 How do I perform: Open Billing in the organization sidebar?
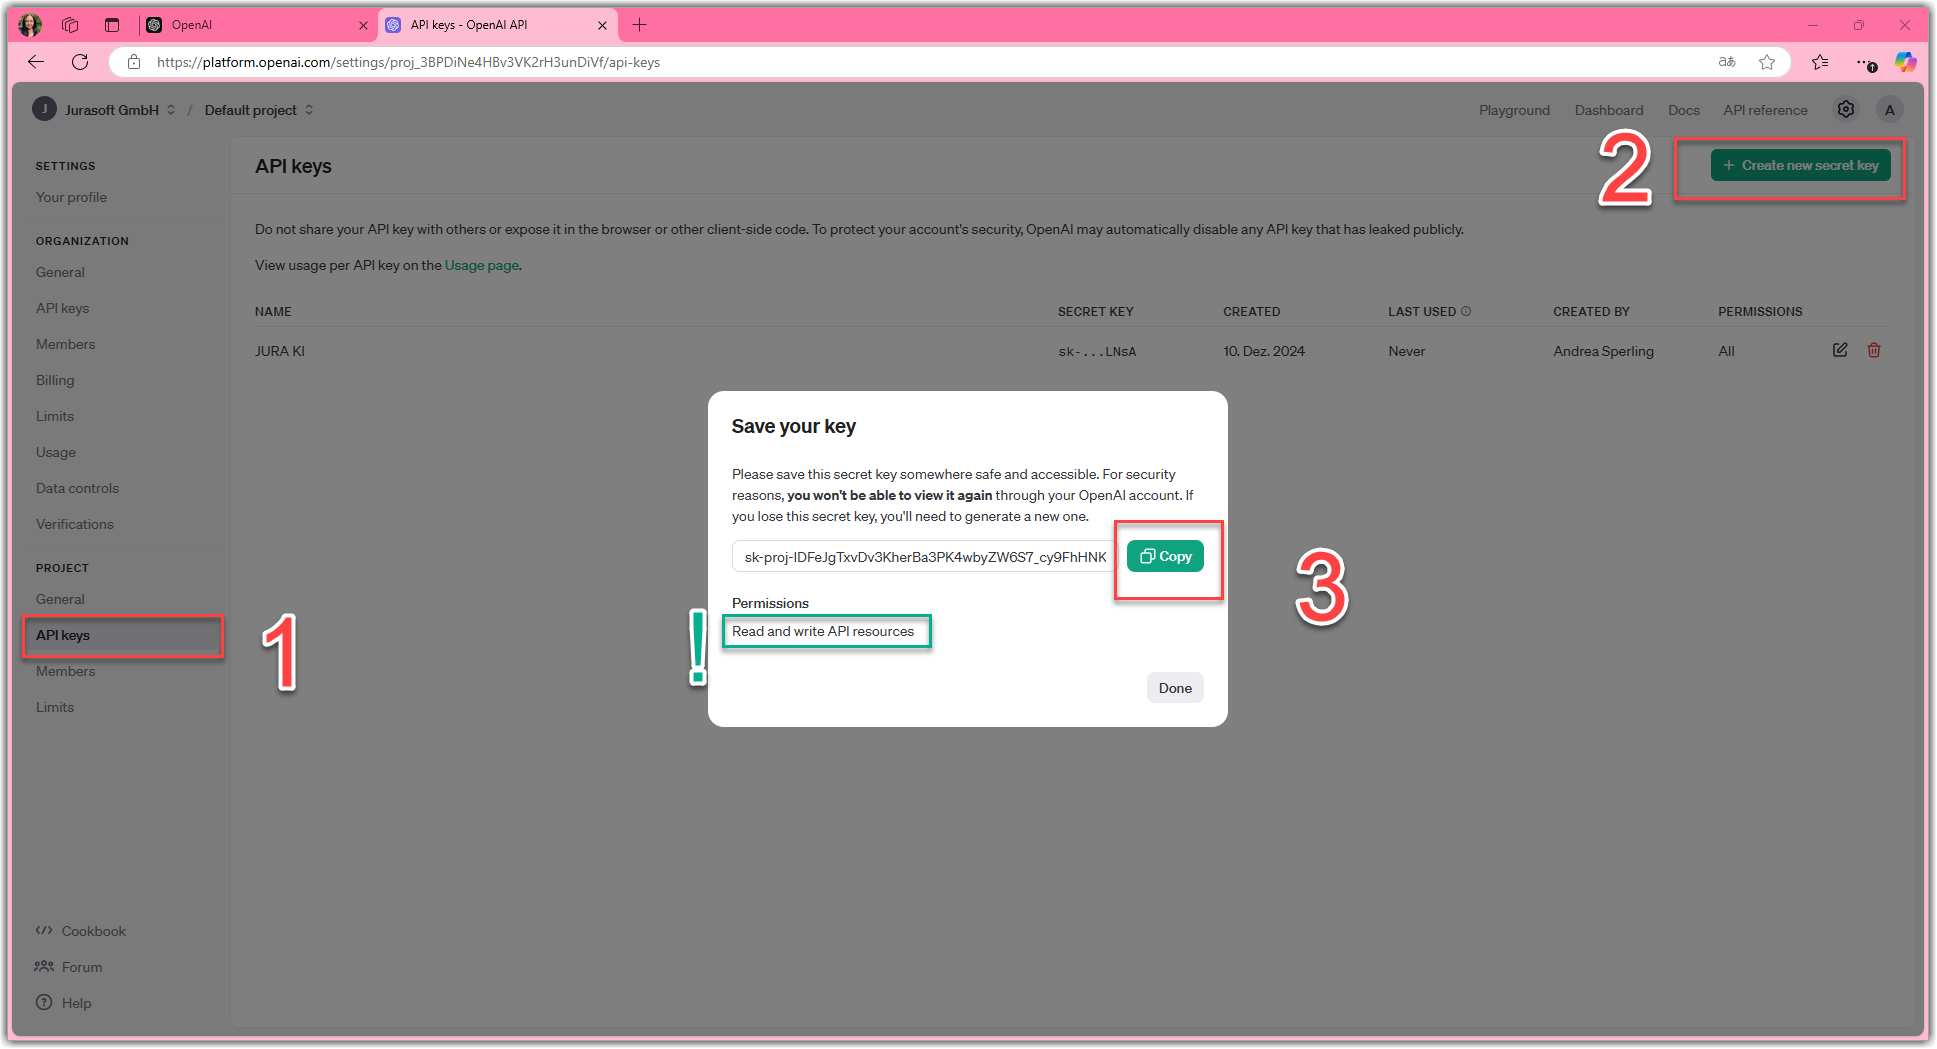pos(55,380)
